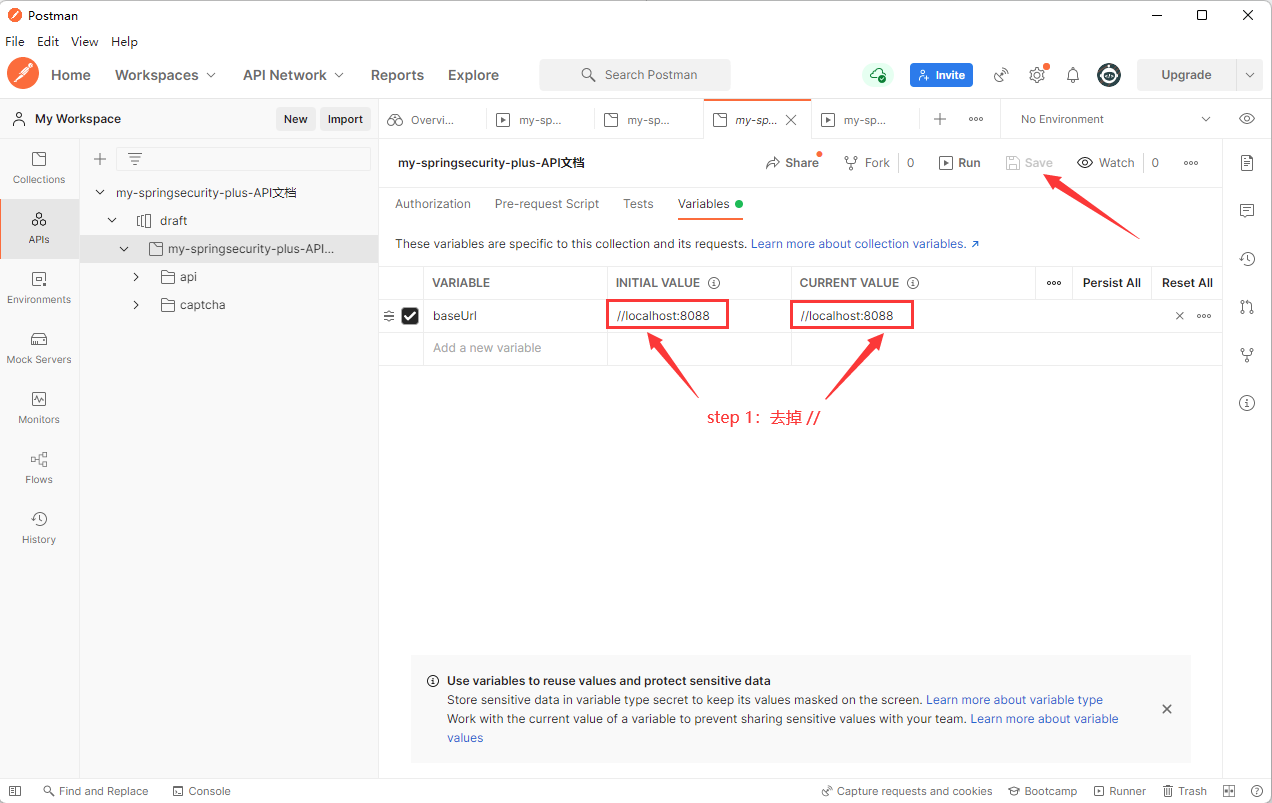Screen dimensions: 1272x803
Task: Open the Help menu
Action: [125, 42]
